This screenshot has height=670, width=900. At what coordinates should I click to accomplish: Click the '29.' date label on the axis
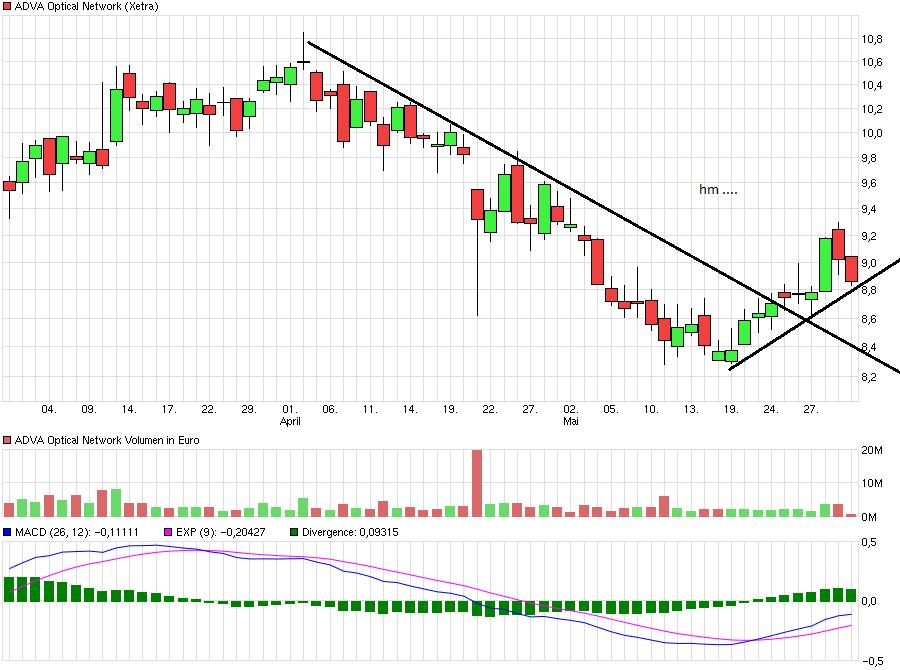pyautogui.click(x=249, y=409)
